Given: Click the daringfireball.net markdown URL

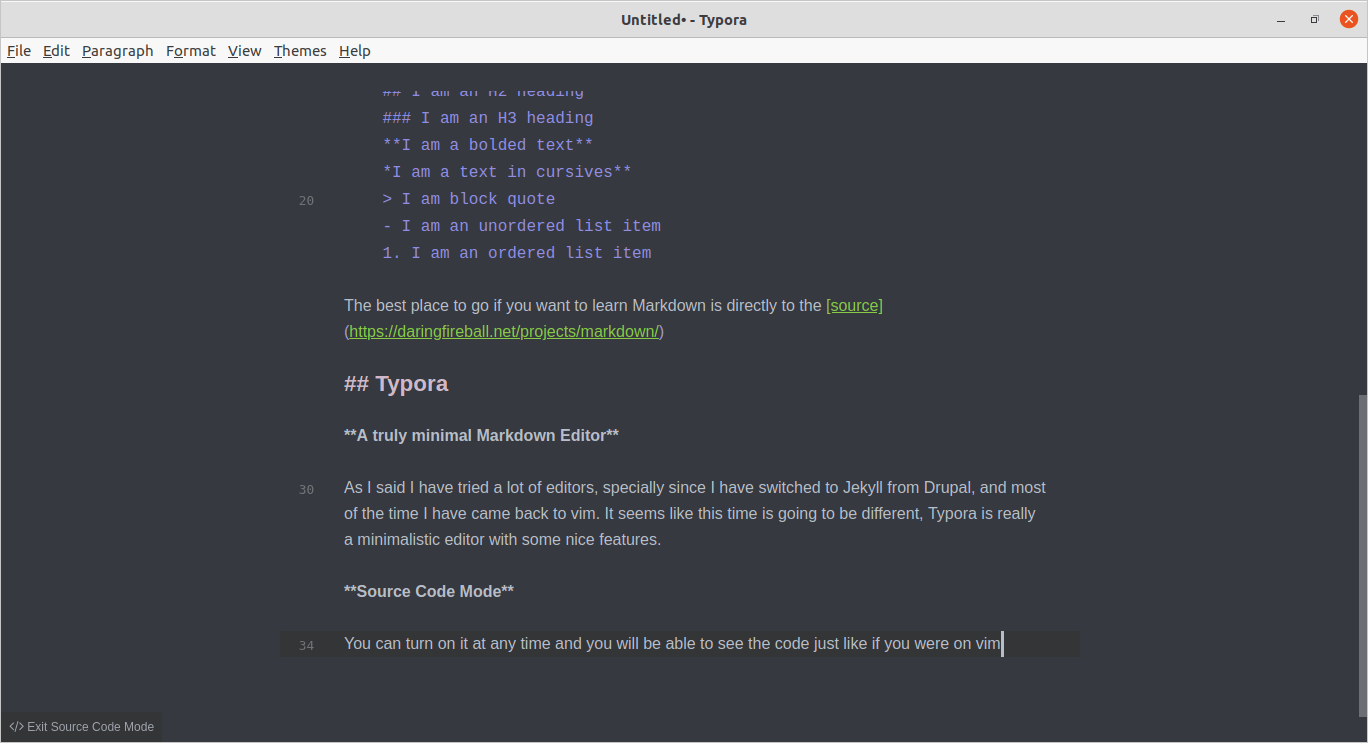Looking at the screenshot, I should [x=504, y=332].
